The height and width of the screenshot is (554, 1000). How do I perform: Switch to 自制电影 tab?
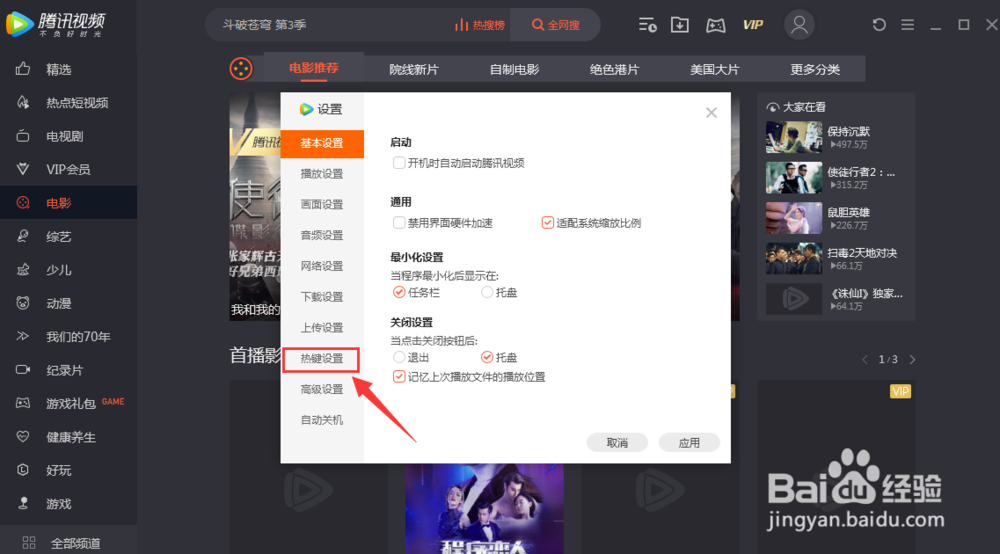514,69
